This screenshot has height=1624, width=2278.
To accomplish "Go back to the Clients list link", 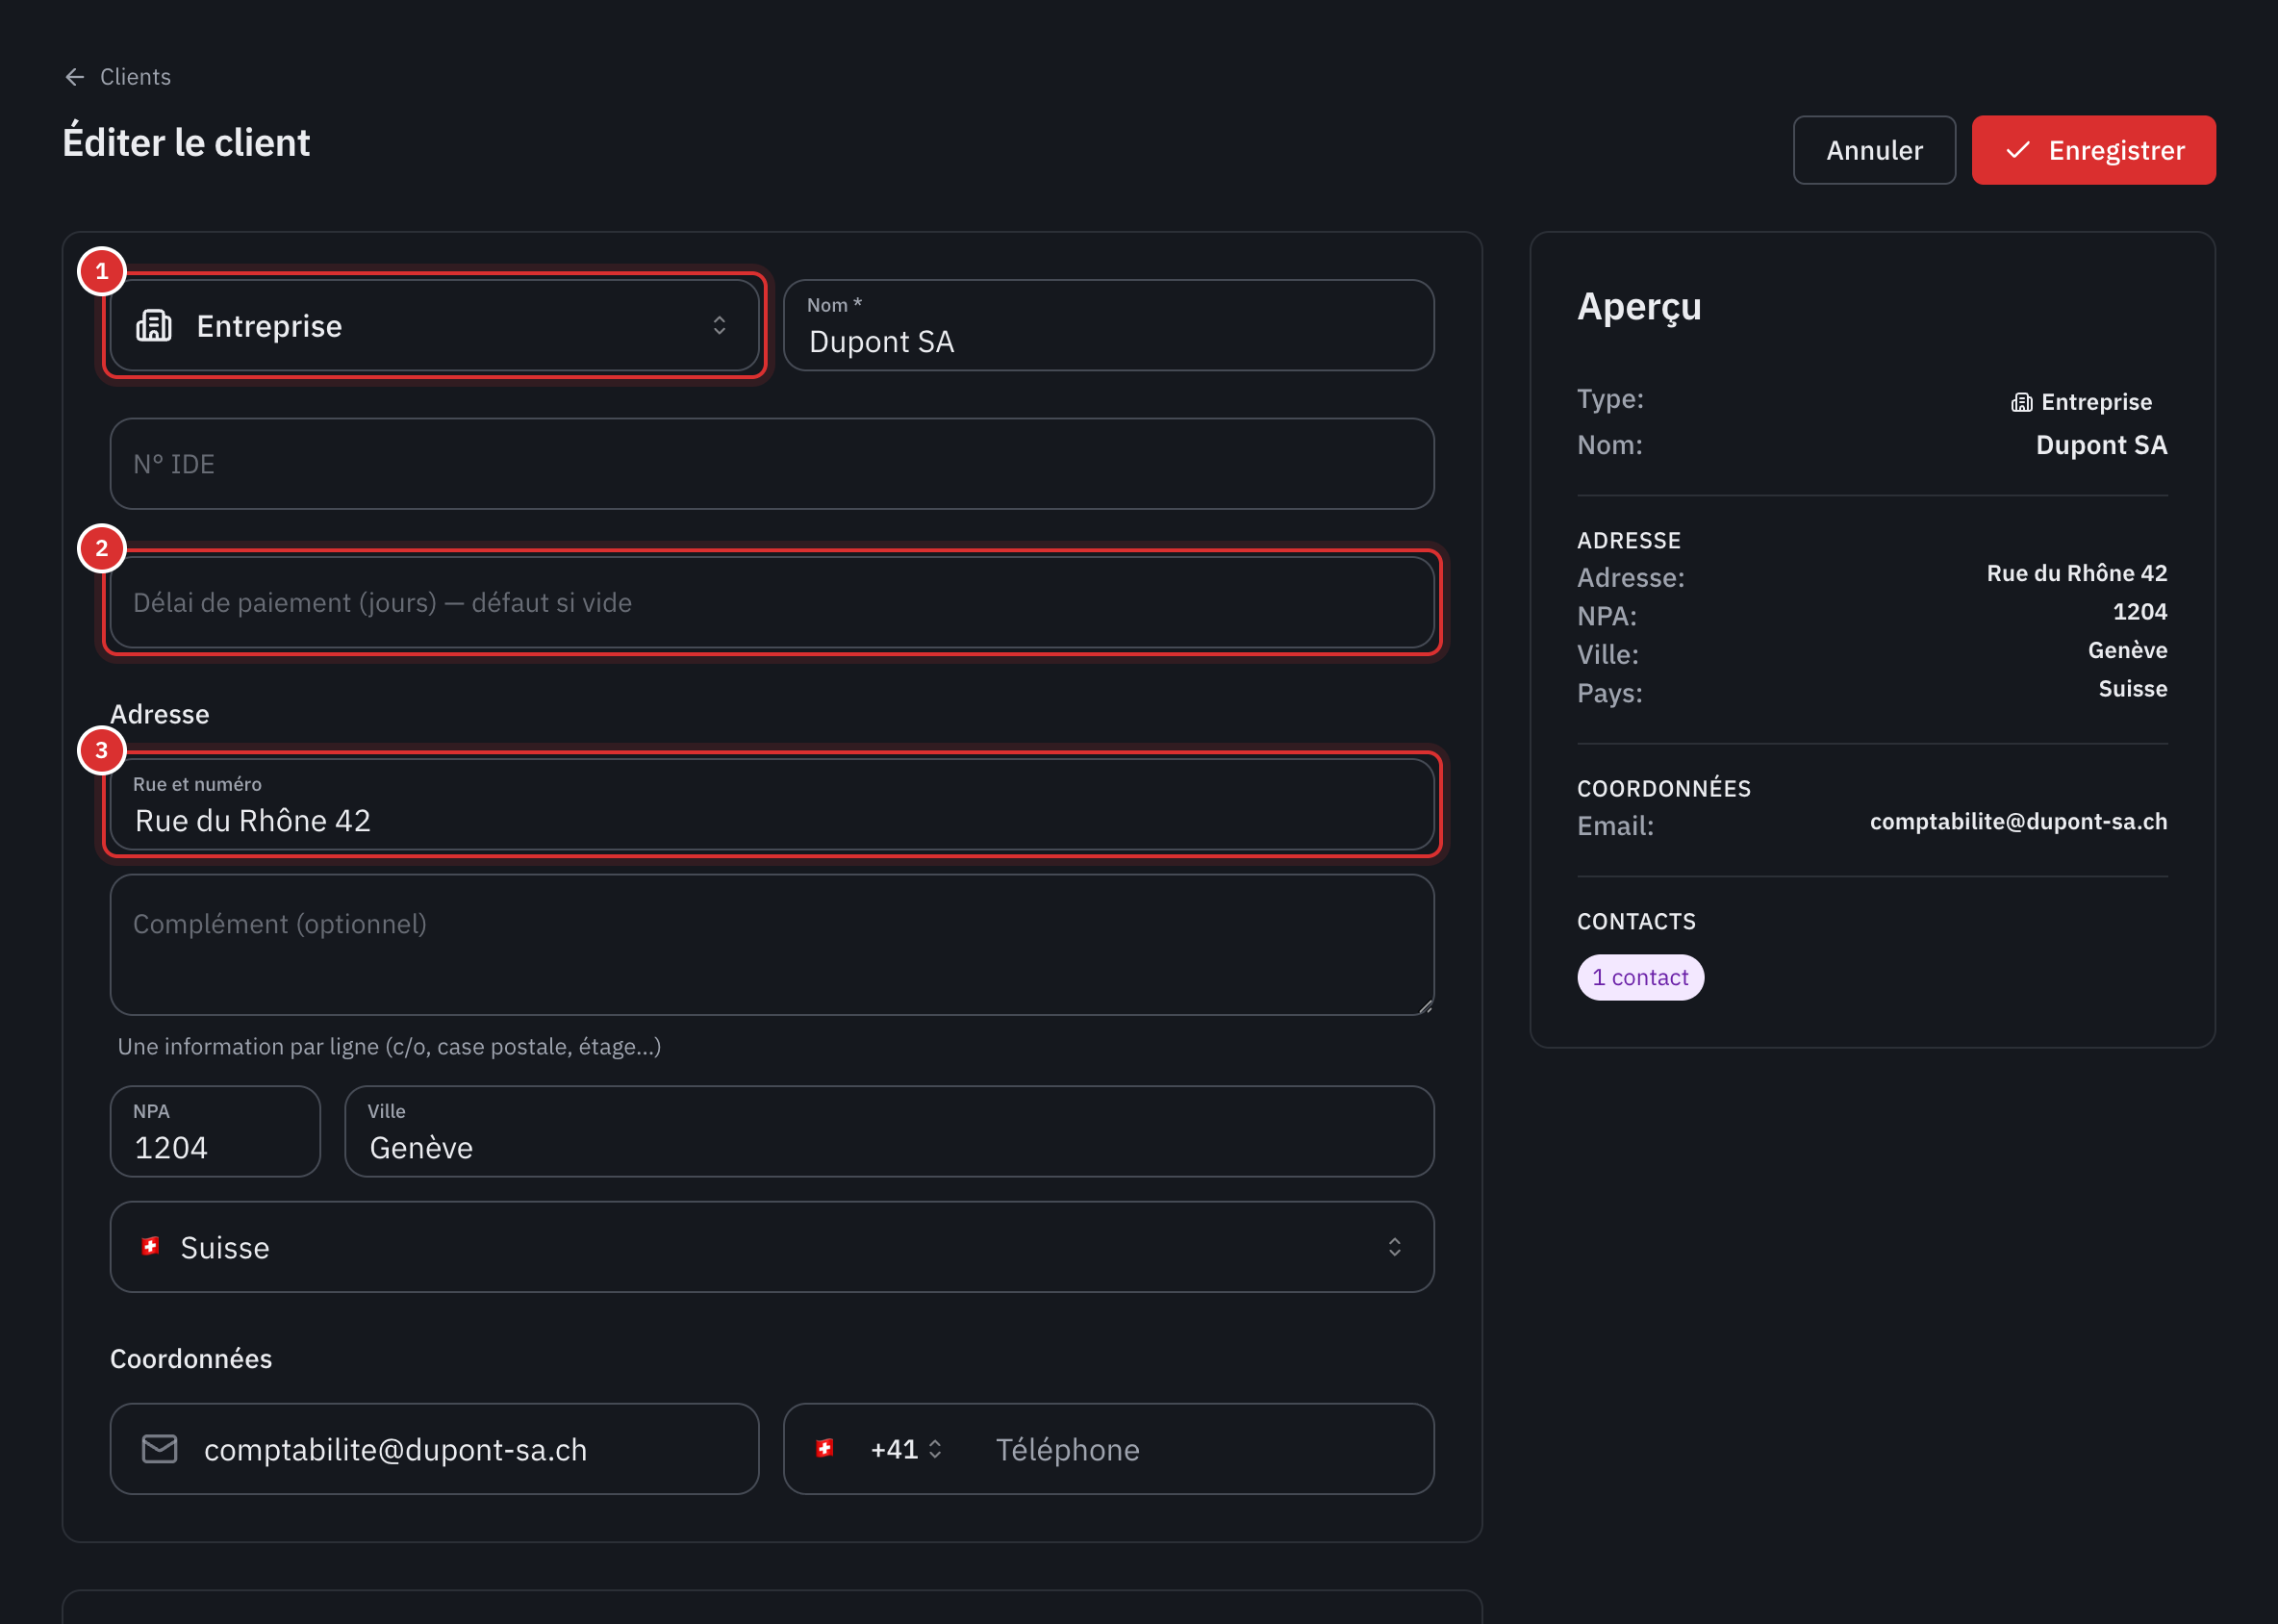I will coord(135,77).
